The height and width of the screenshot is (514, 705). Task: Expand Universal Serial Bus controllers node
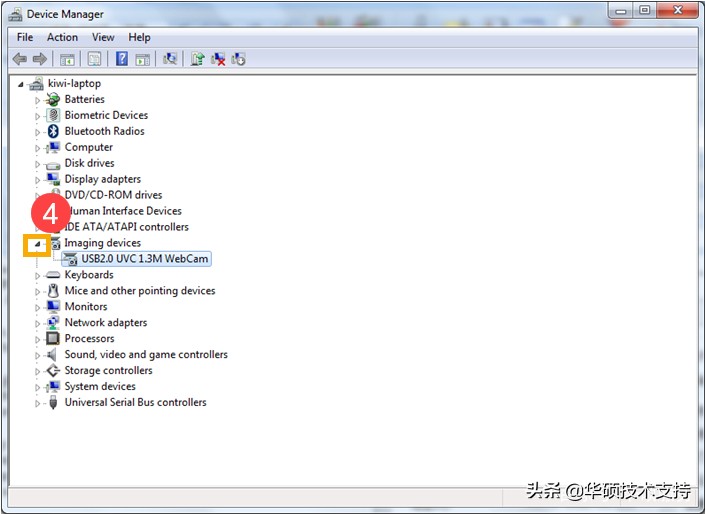[x=38, y=403]
